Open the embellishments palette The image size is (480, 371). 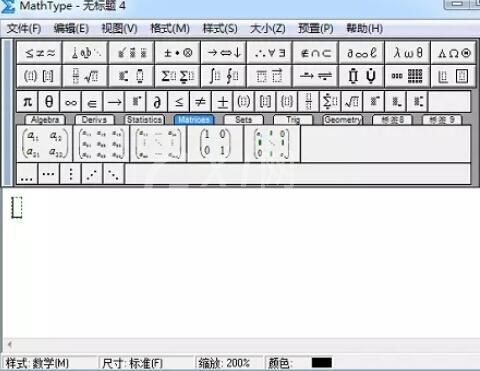[132, 53]
